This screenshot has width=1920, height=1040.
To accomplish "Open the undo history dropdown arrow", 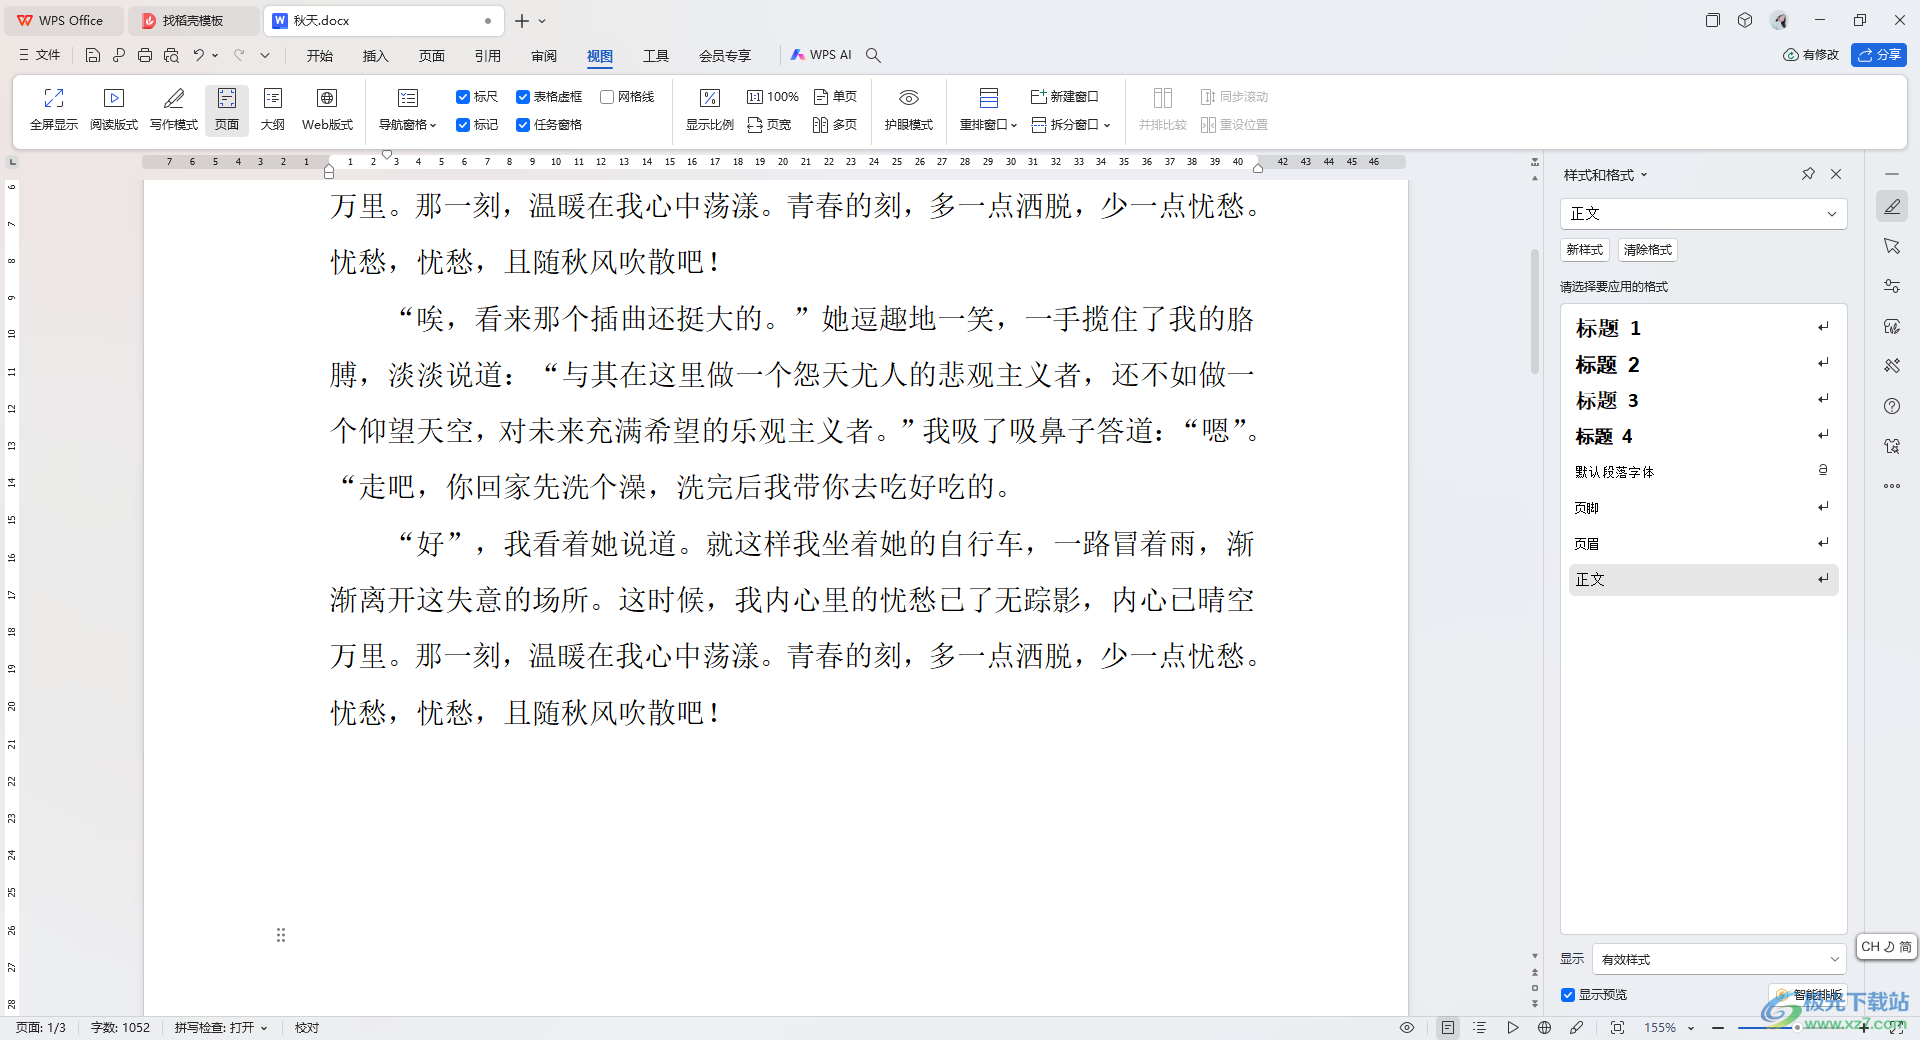I will coord(215,56).
